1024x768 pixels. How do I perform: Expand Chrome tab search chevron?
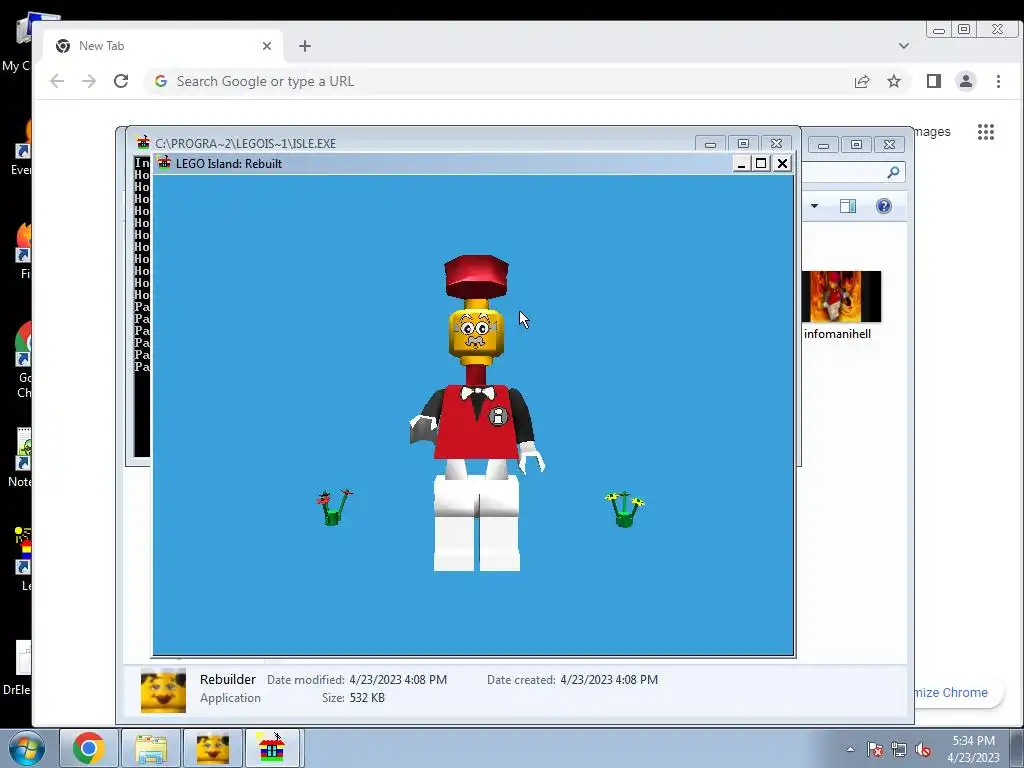point(903,46)
